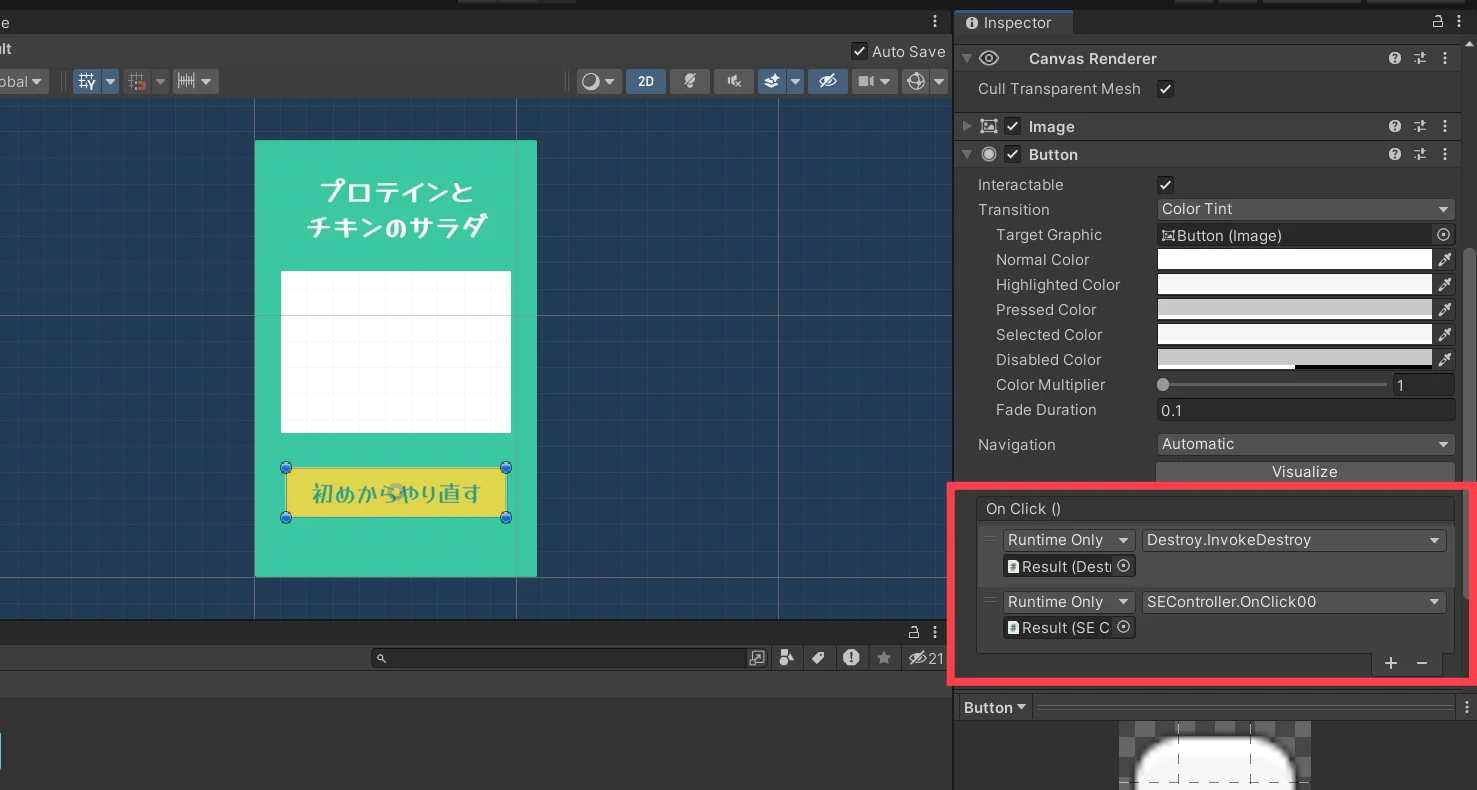Open Canvas Renderer component options menu
The height and width of the screenshot is (790, 1477).
coord(1445,59)
